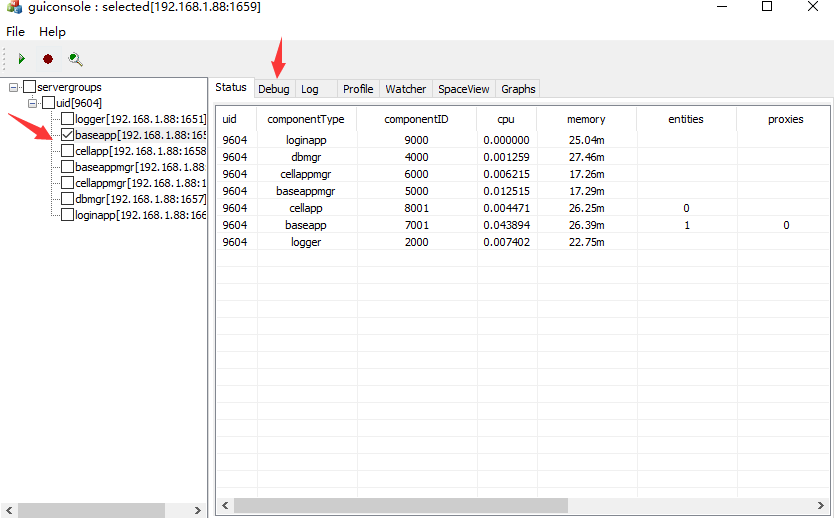The width and height of the screenshot is (834, 518).
Task: Open the File menu
Action: (15, 32)
